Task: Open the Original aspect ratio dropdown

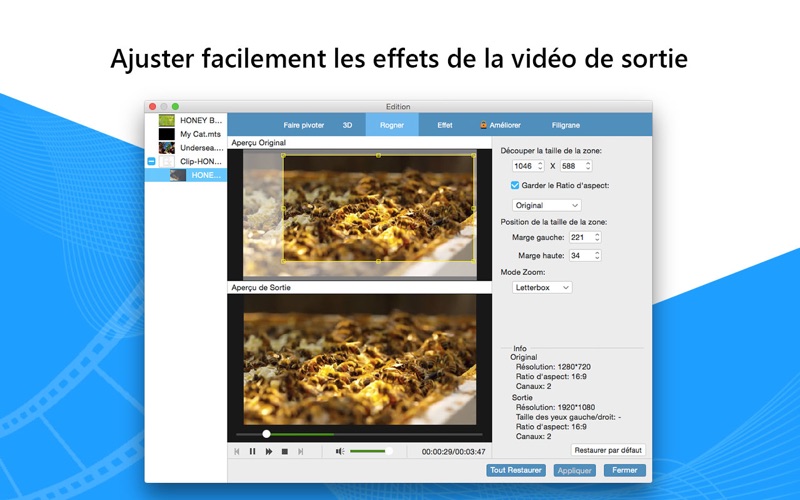Action: 546,205
